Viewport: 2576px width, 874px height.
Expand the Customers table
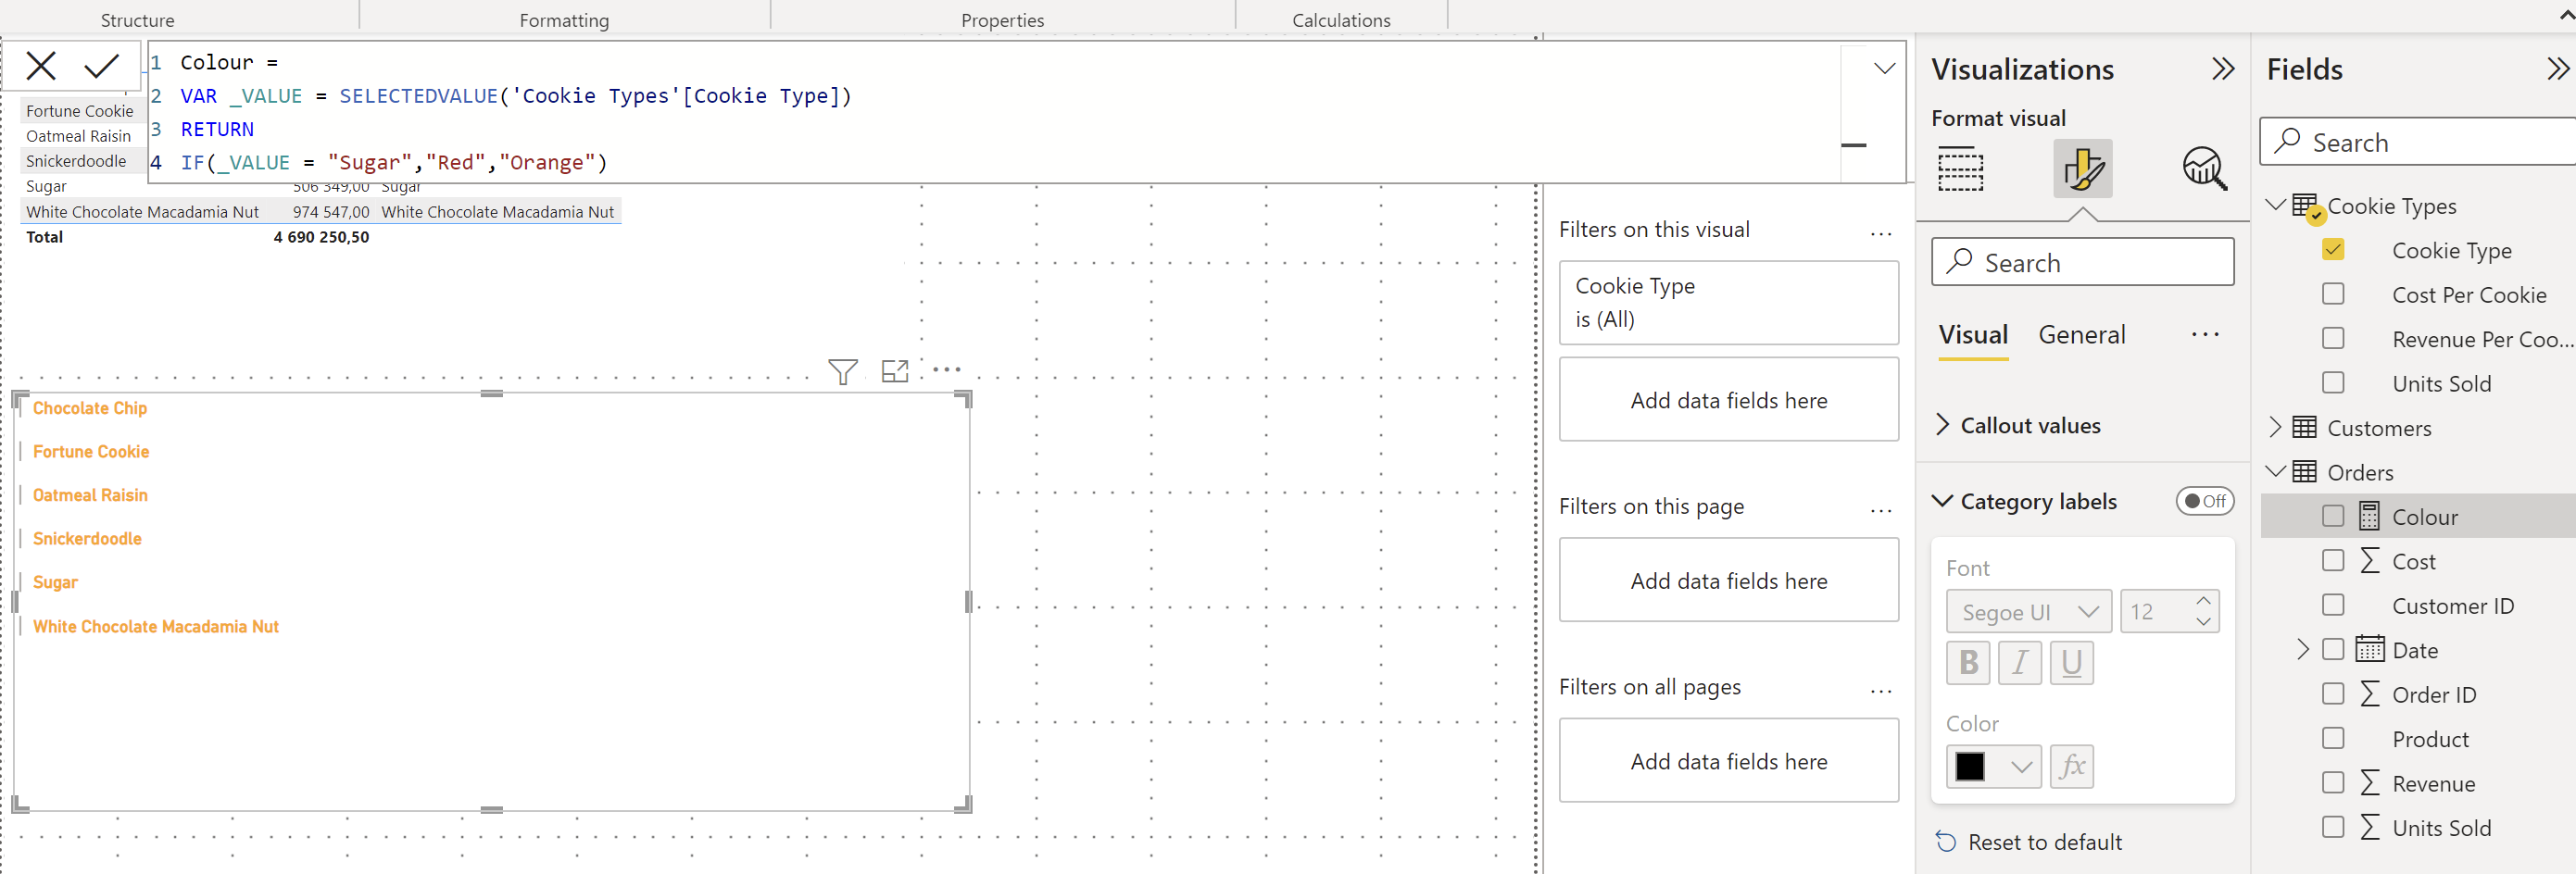click(x=2275, y=427)
